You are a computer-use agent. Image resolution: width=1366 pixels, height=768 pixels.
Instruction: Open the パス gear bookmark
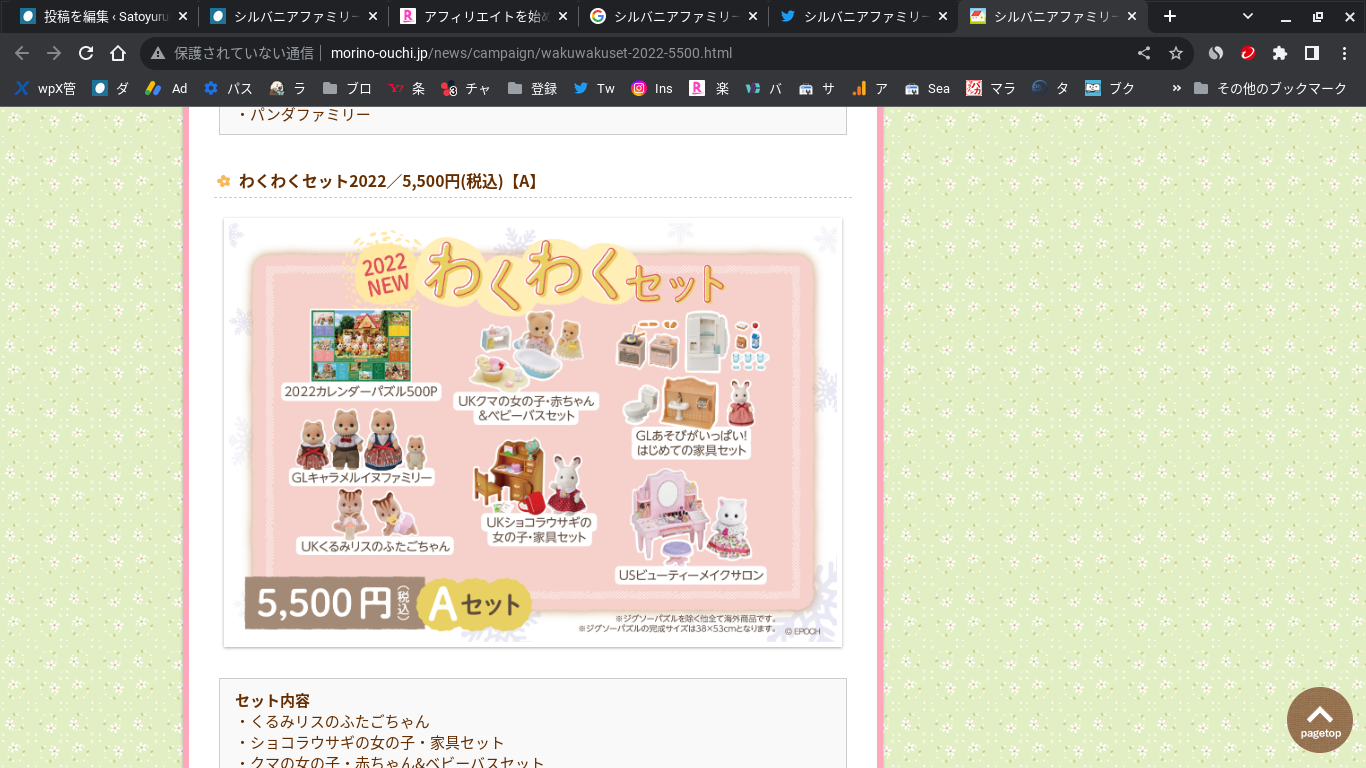228,88
